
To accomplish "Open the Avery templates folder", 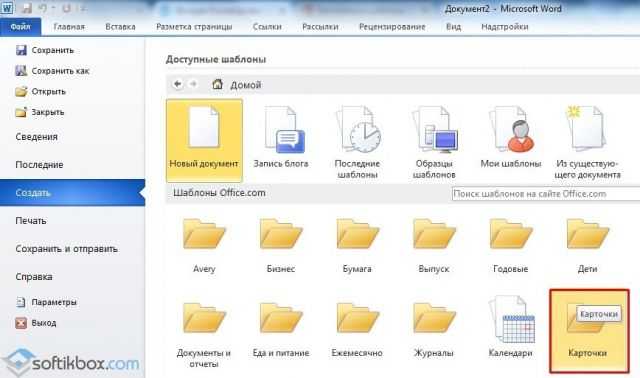I will tap(204, 234).
